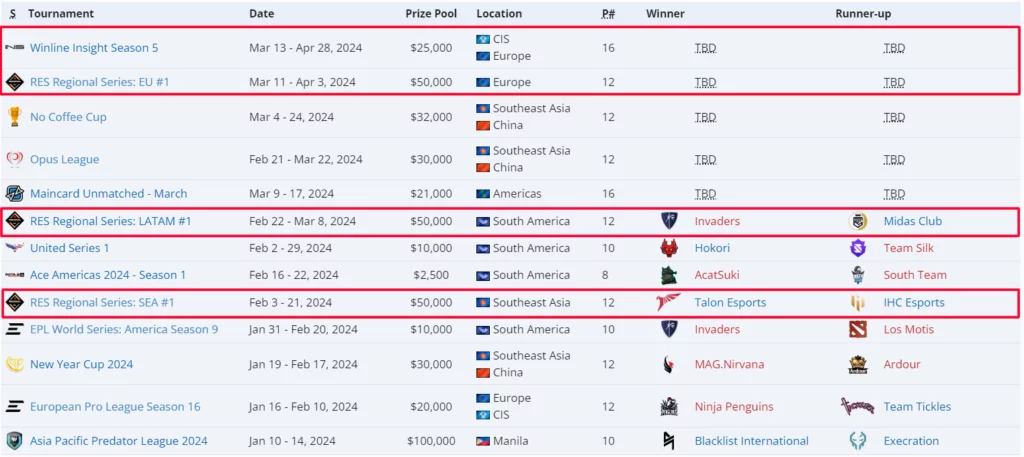The image size is (1024, 457).
Task: Click the Hokori team logo icon
Action: tap(669, 248)
